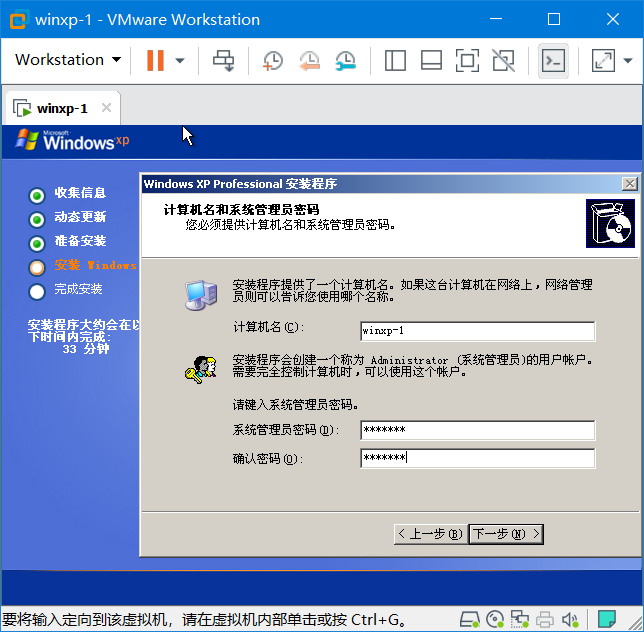Viewport: 644px width, 632px height.
Task: Focus the confirm password field
Action: click(477, 458)
